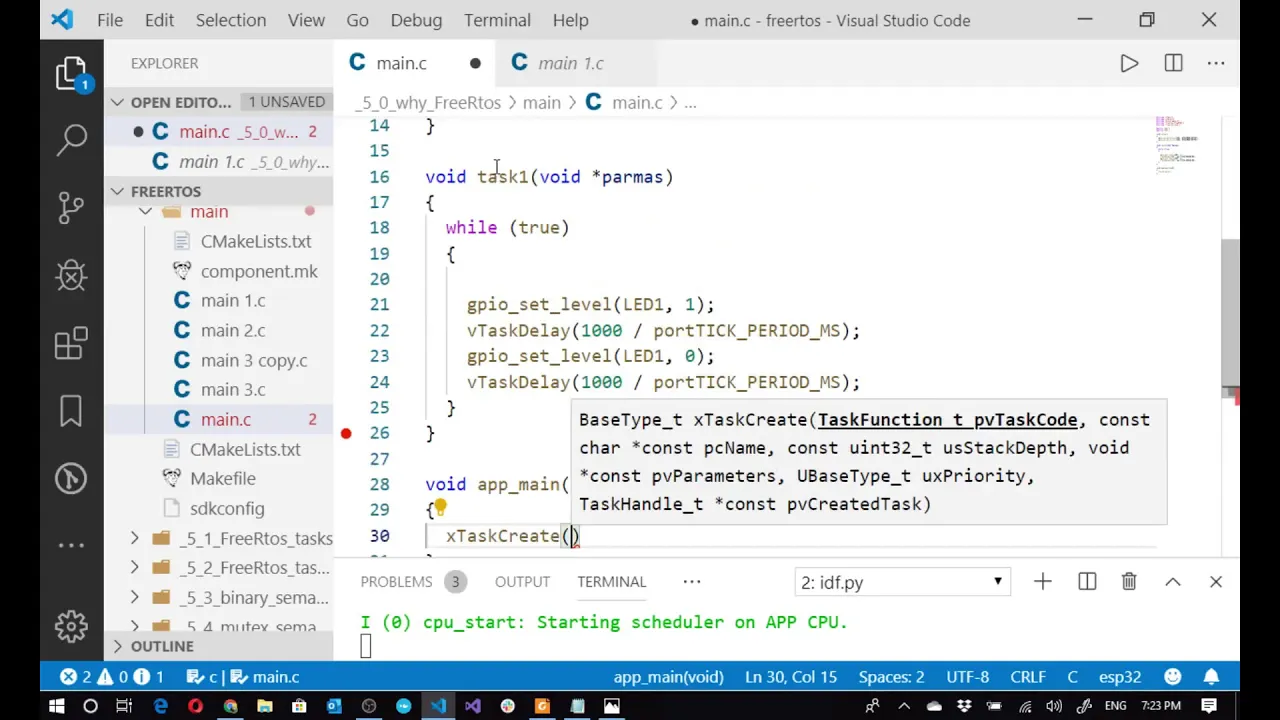Open the Selection menu
The height and width of the screenshot is (720, 1280).
pos(231,20)
